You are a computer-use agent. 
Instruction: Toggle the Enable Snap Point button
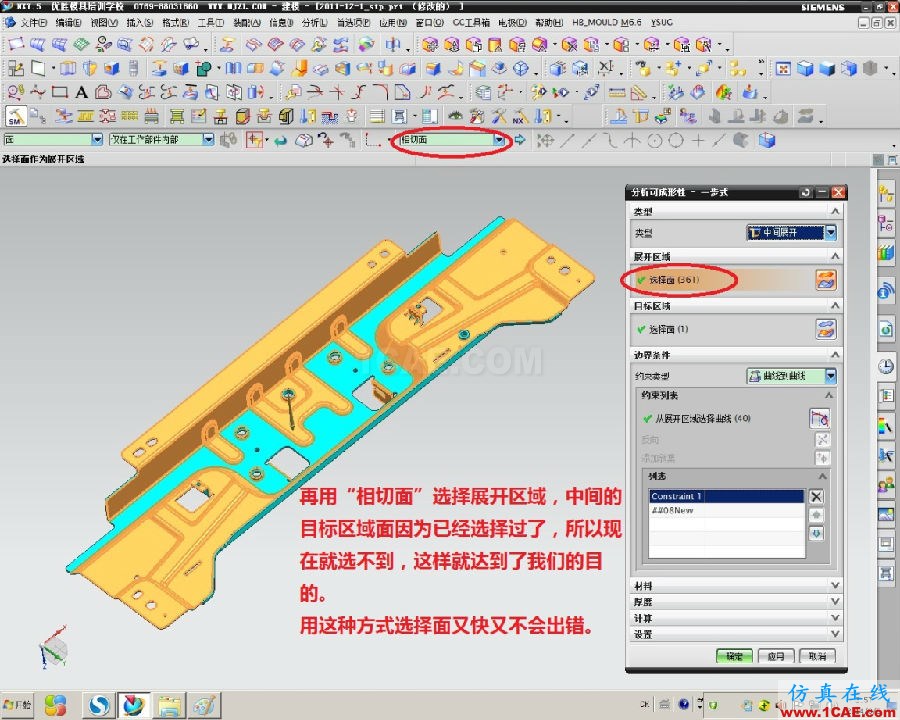pyautogui.click(x=545, y=140)
